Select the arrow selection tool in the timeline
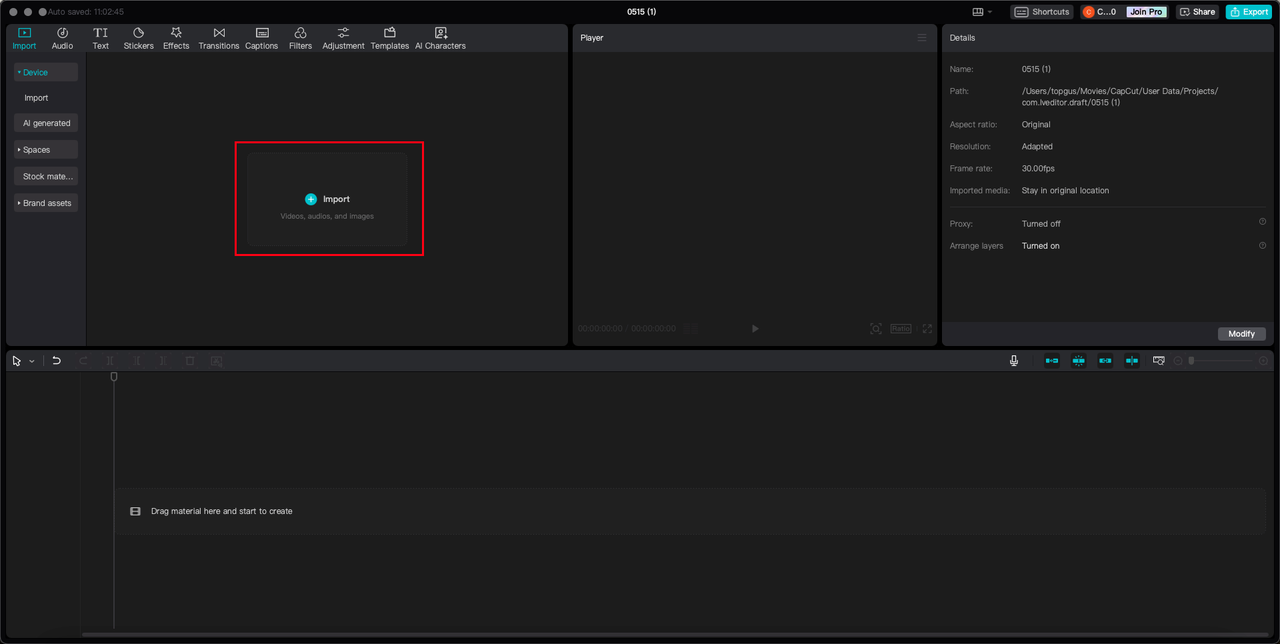 click(x=17, y=361)
